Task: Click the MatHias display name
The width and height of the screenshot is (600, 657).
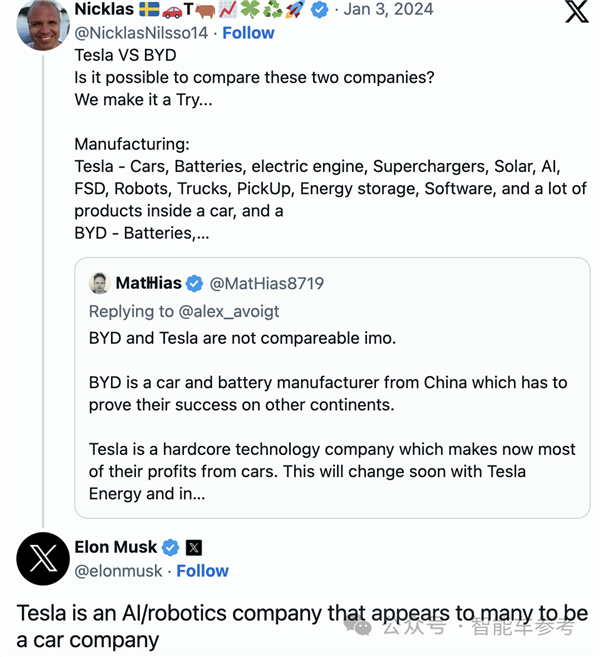Action: click(x=148, y=283)
